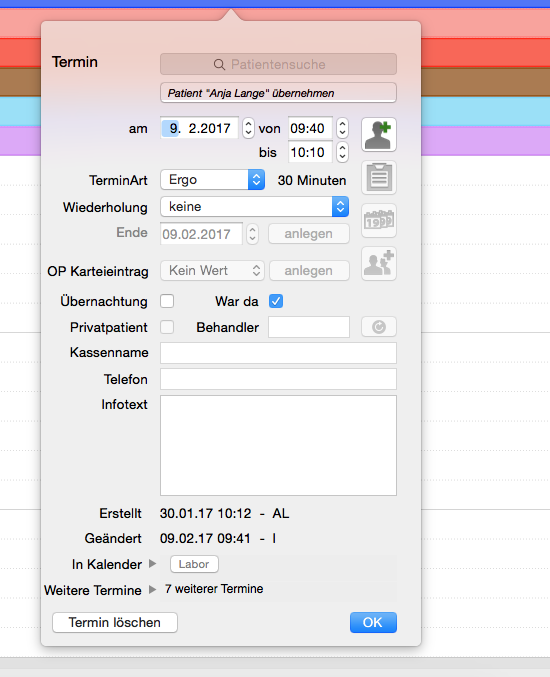Screen dimensions: 550x677
Task: Uncheck the War da checkbox
Action: pyautogui.click(x=276, y=301)
